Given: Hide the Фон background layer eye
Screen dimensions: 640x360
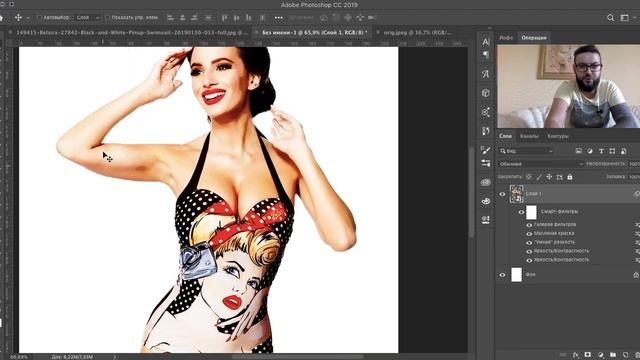Looking at the screenshot, I should pyautogui.click(x=502, y=275).
